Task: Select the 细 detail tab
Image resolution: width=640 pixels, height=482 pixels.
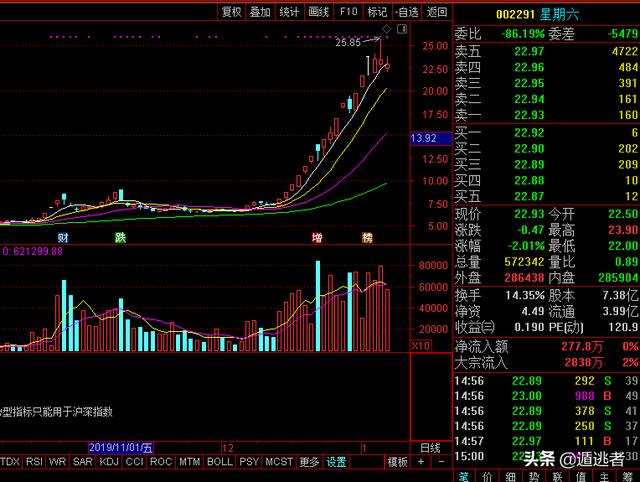Action: point(511,477)
